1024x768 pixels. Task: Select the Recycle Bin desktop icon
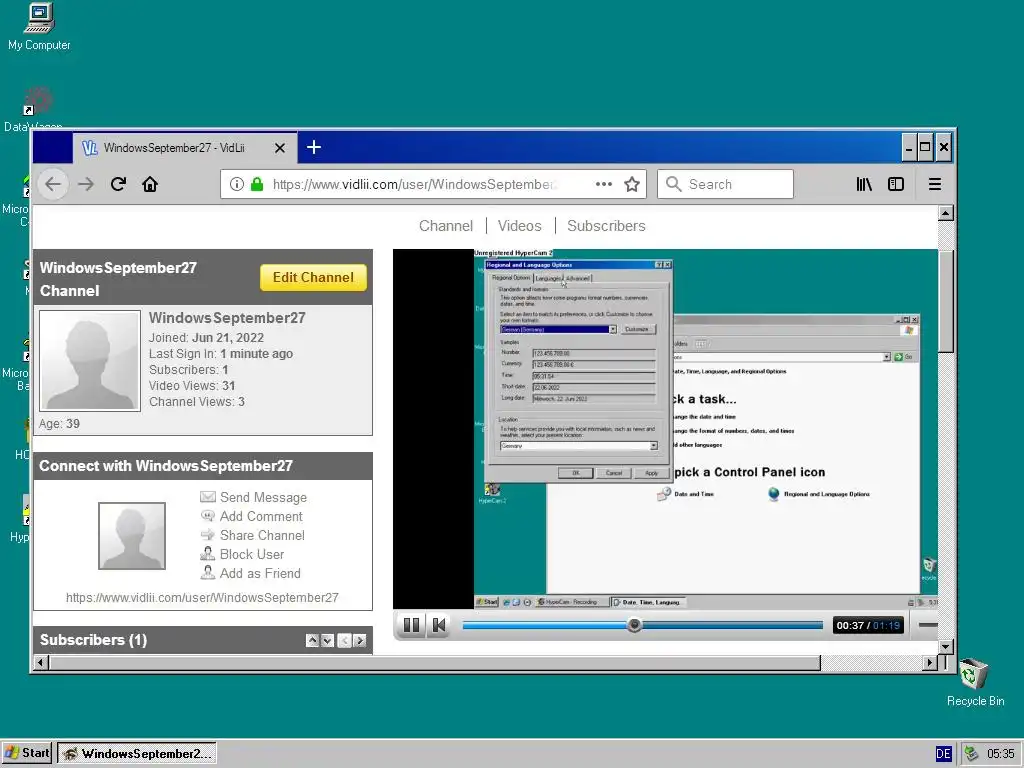pyautogui.click(x=975, y=682)
